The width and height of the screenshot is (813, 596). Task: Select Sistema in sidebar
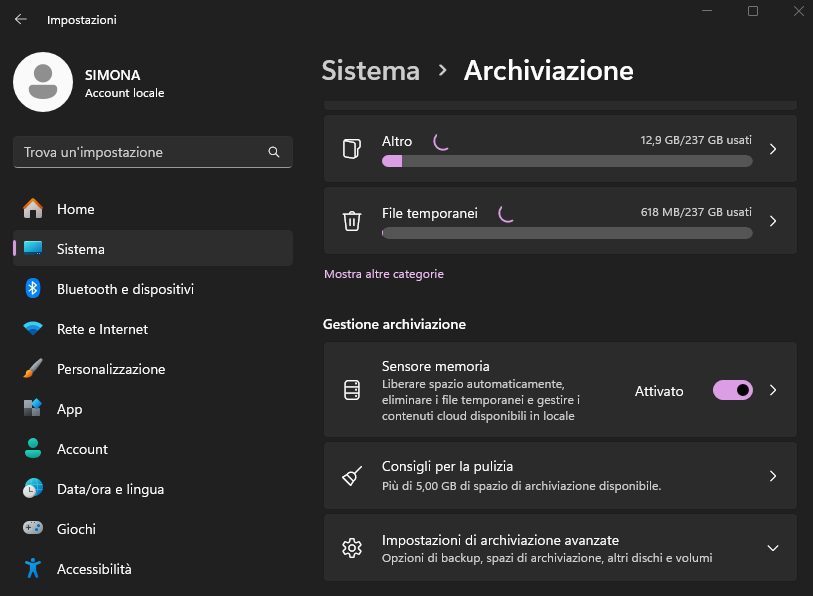tap(153, 248)
